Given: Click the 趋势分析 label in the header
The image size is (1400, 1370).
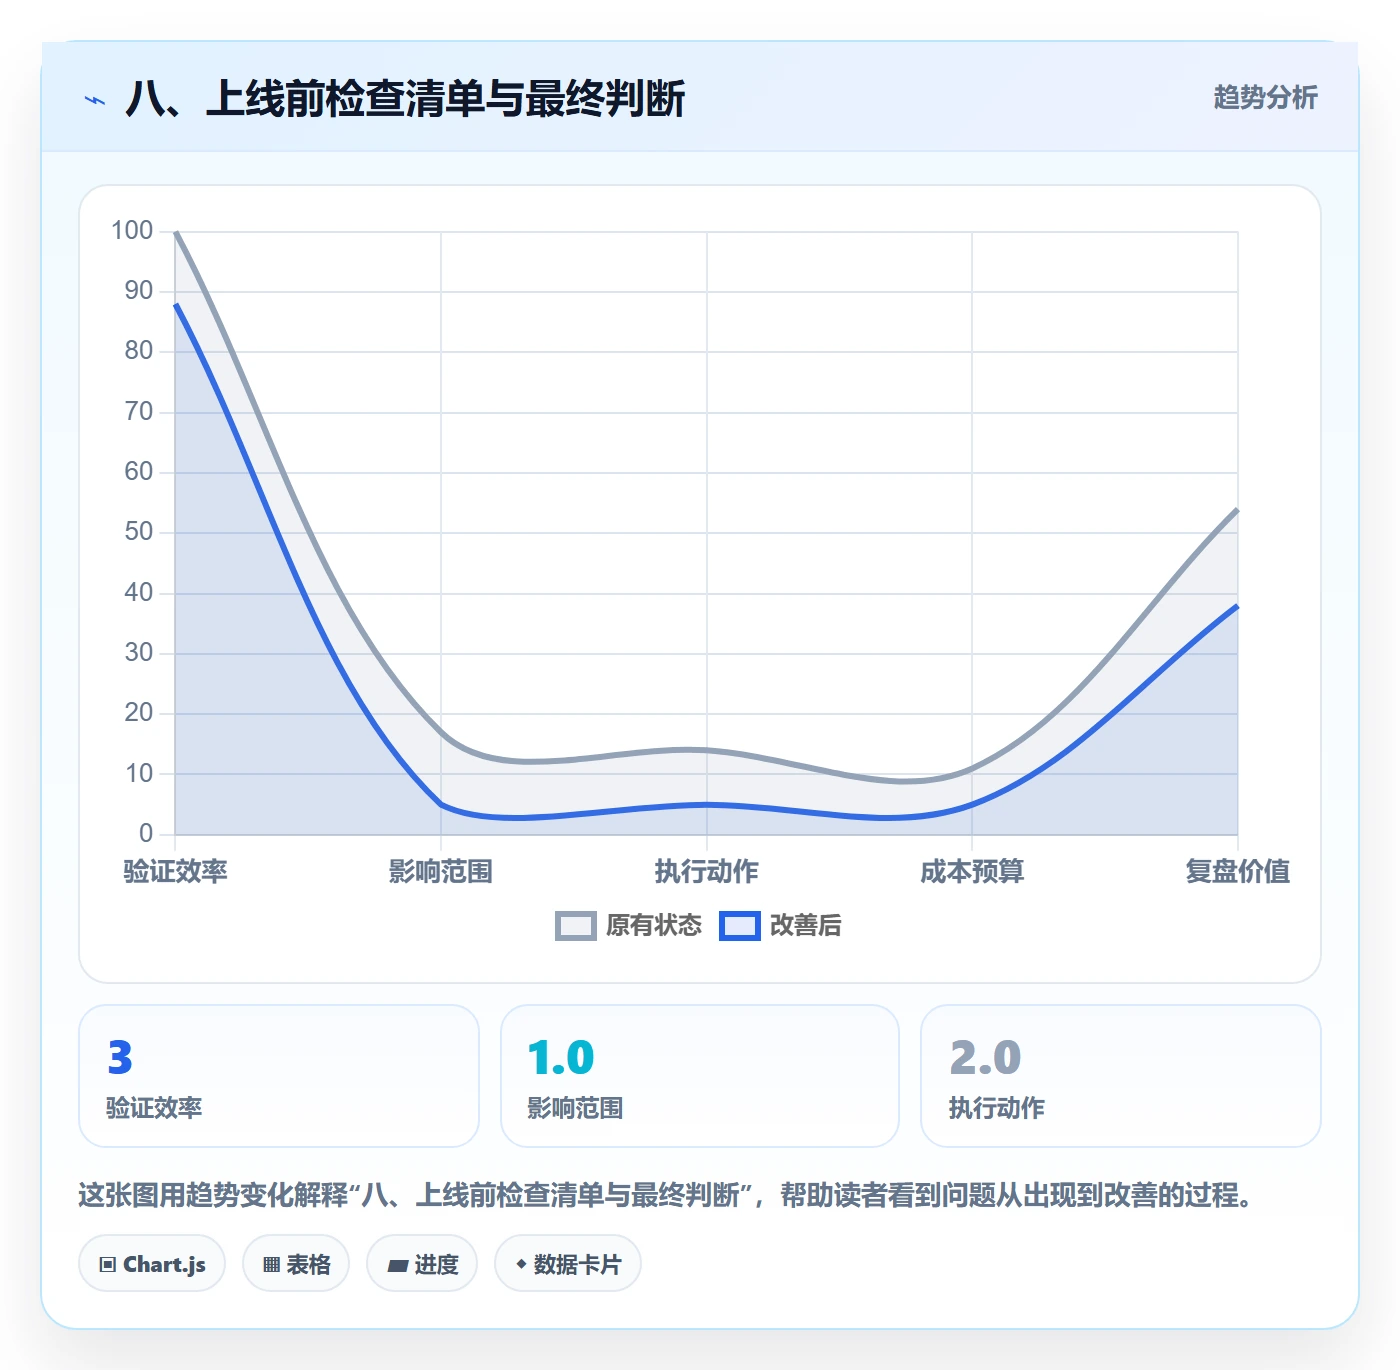Looking at the screenshot, I should [x=1265, y=97].
